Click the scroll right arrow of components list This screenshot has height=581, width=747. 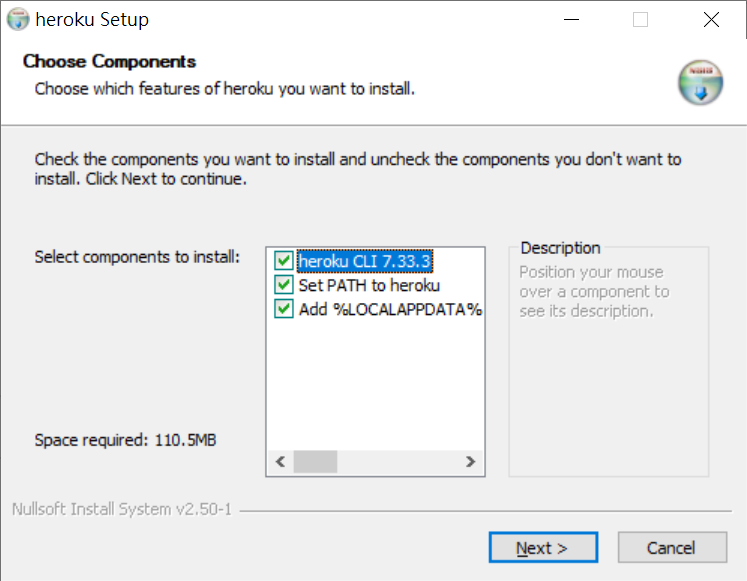coord(470,462)
